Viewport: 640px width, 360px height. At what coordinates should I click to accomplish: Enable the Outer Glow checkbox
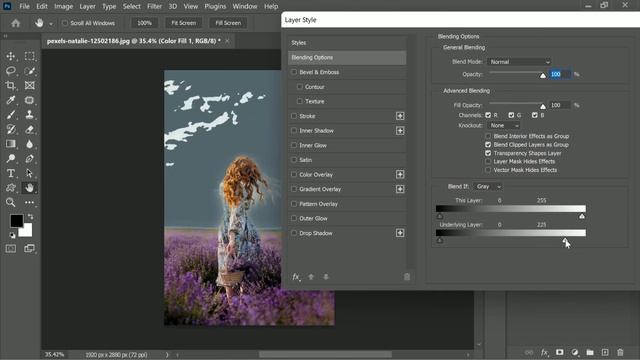click(x=294, y=218)
